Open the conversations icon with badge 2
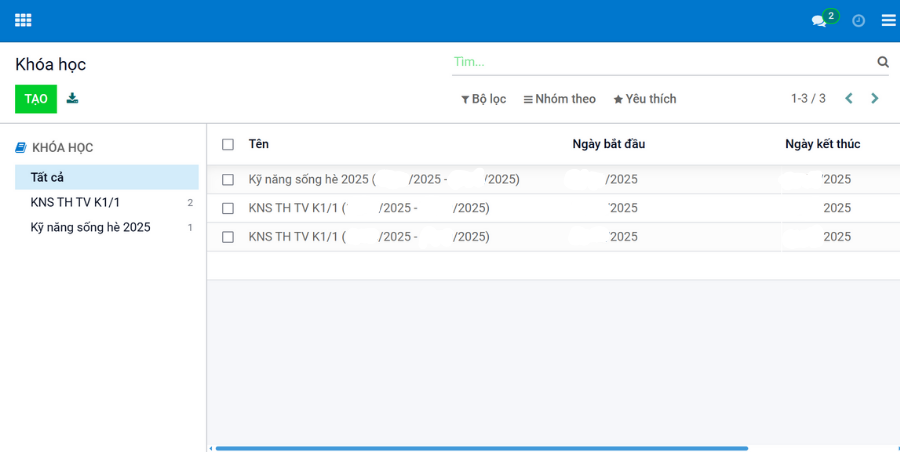 [820, 20]
